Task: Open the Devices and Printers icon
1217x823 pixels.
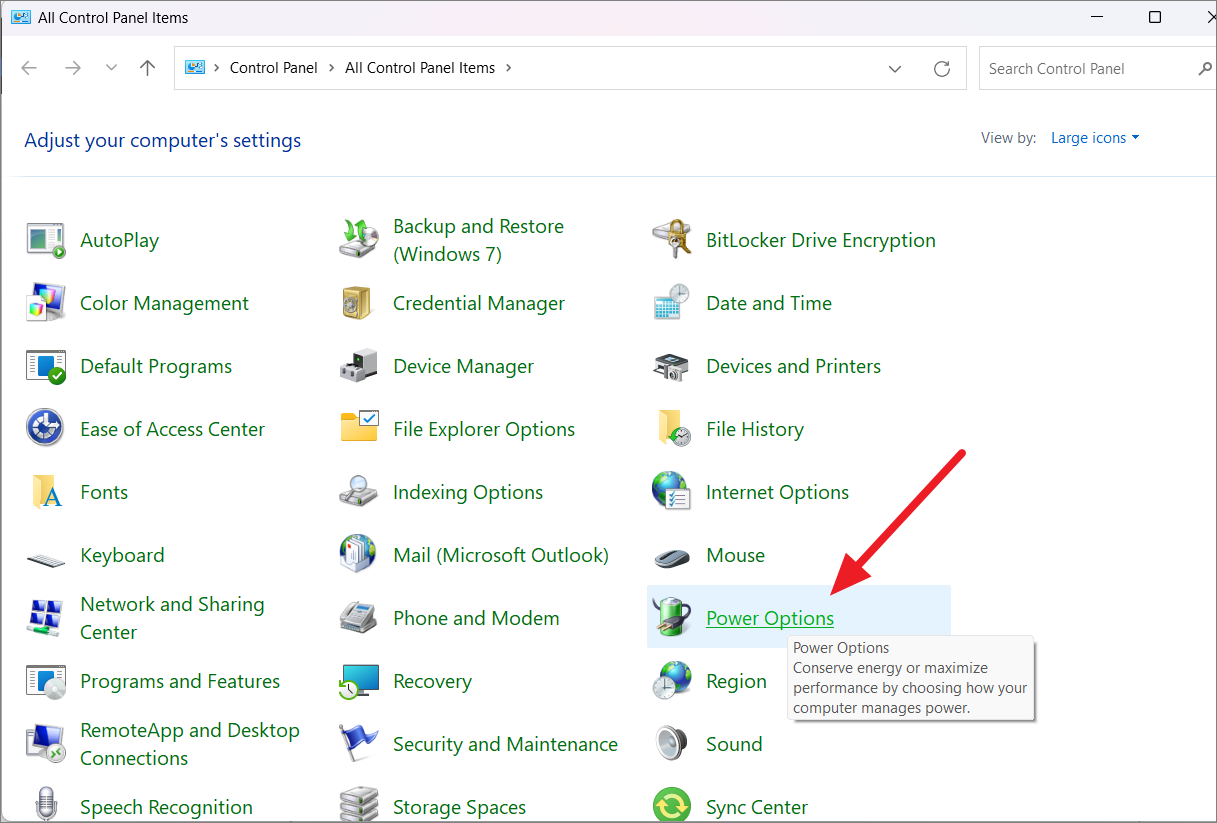Action: [671, 366]
